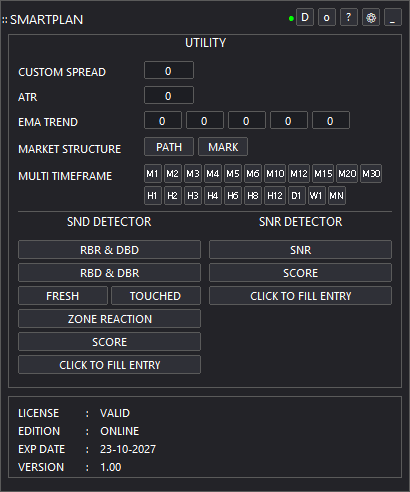Screen dimensions: 410x492
Task: Open help with the question mark button
Action: [349, 17]
